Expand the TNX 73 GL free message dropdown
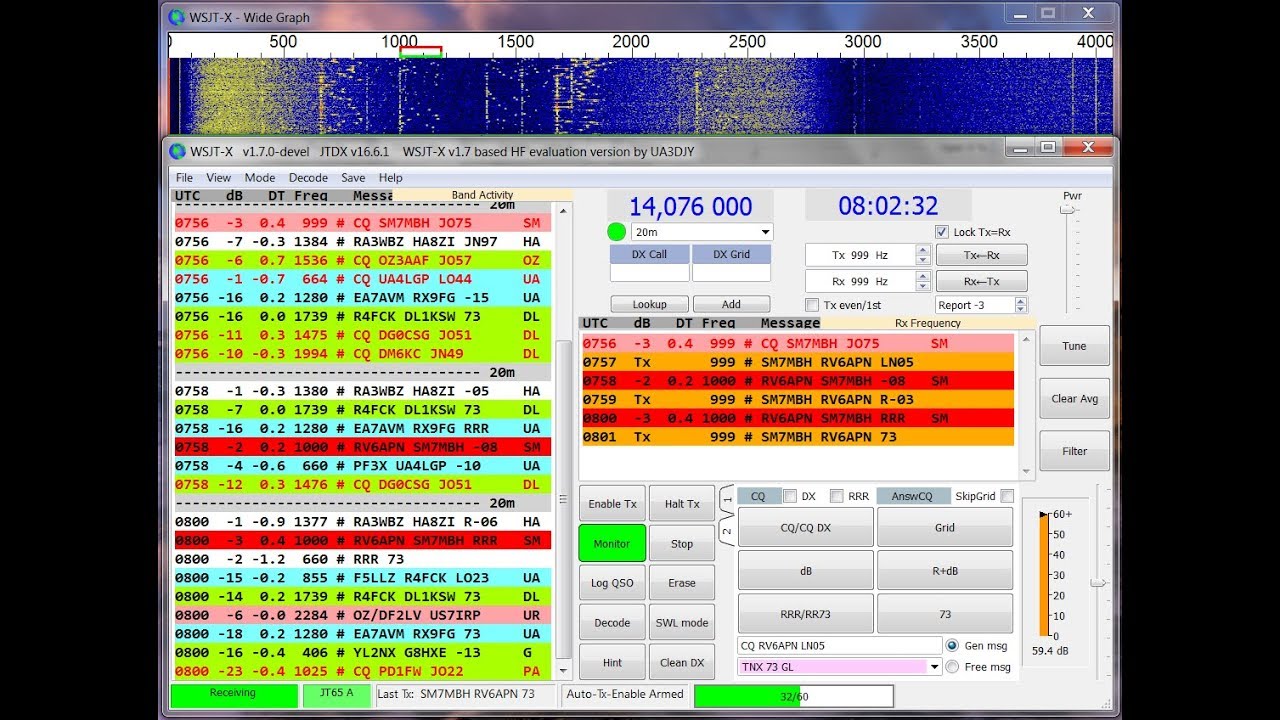This screenshot has width=1280, height=720. click(x=935, y=667)
